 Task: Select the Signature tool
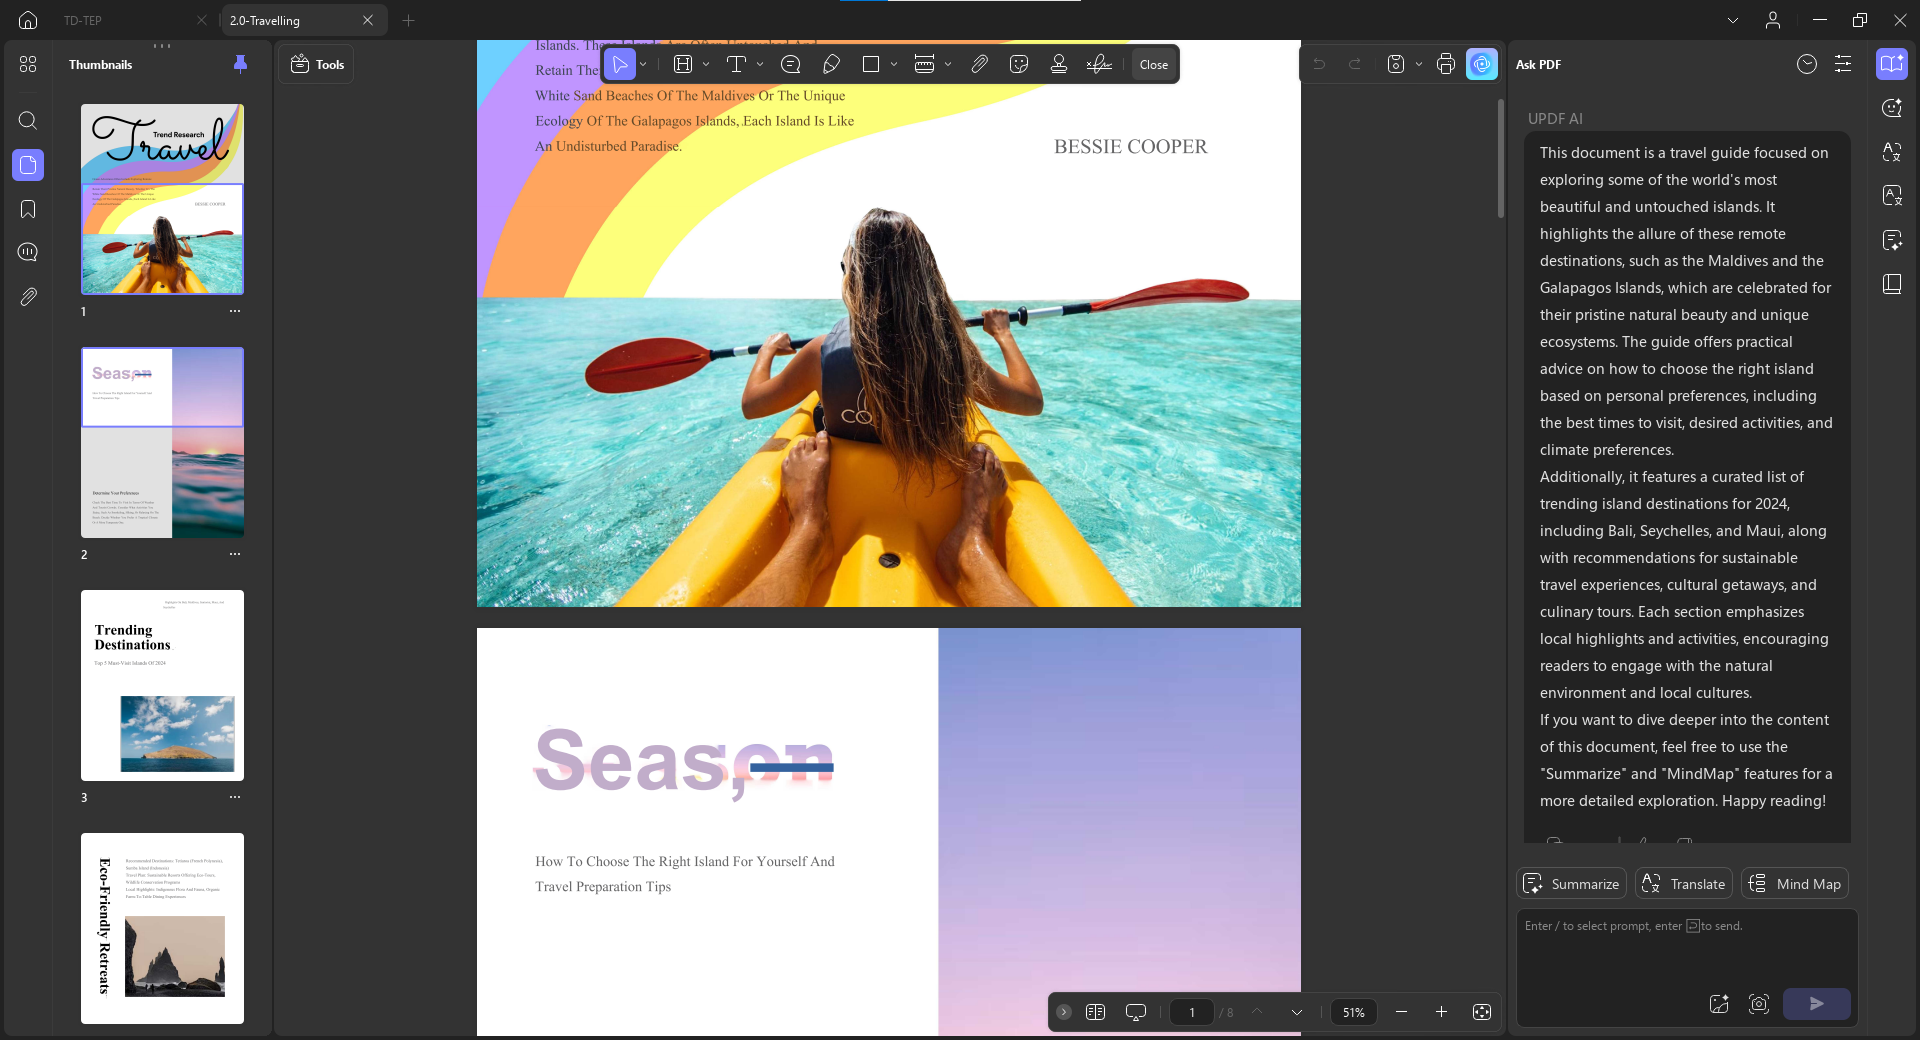point(1099,64)
